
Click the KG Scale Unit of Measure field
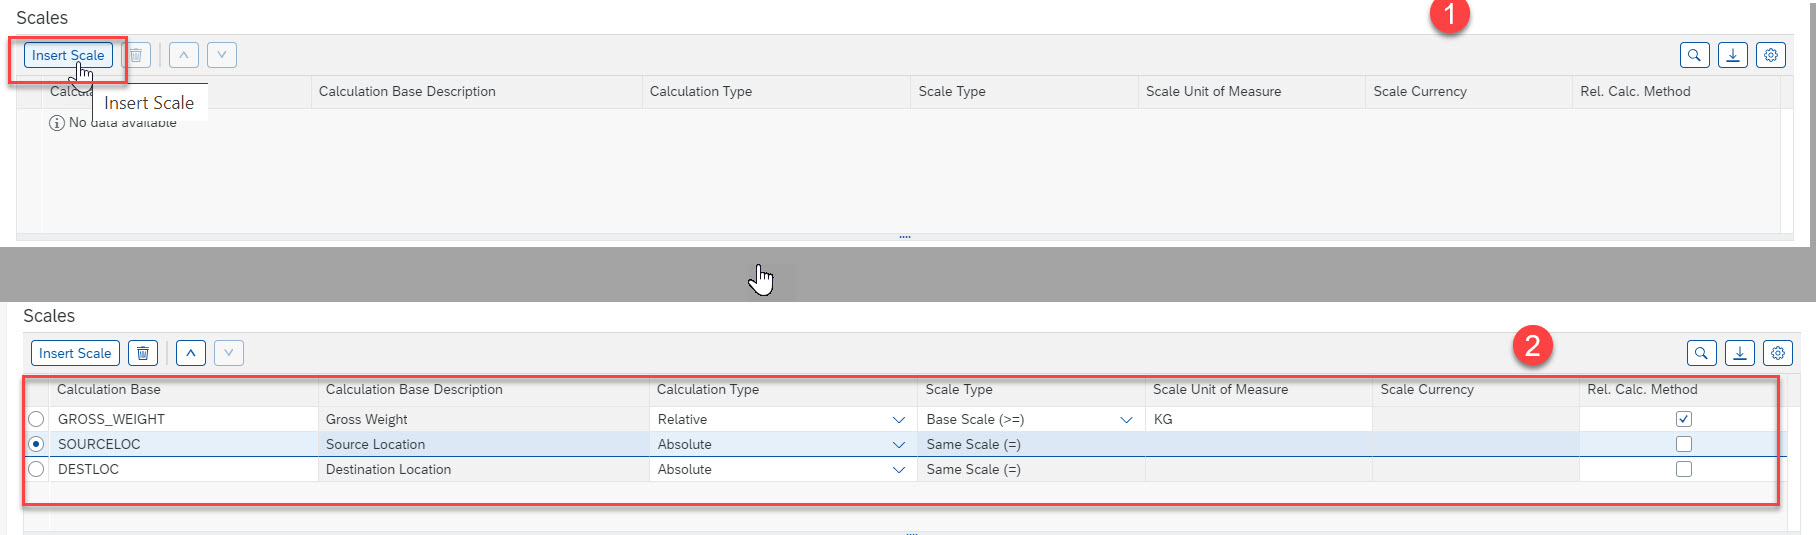[x=1257, y=419]
